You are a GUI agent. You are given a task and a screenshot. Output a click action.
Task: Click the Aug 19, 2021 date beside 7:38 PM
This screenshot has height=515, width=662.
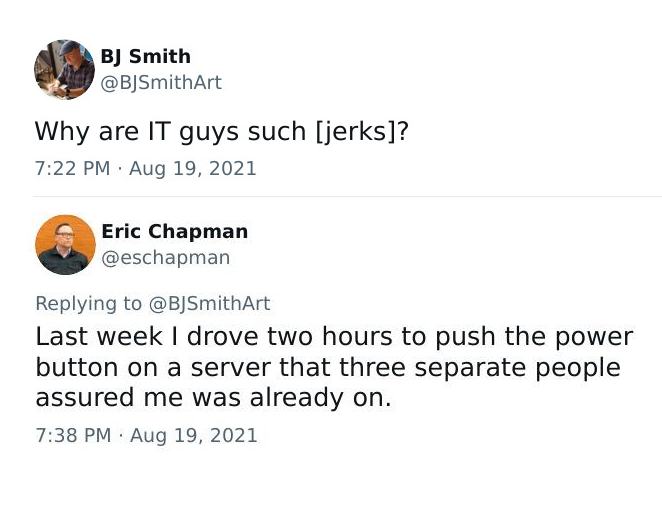coord(194,436)
